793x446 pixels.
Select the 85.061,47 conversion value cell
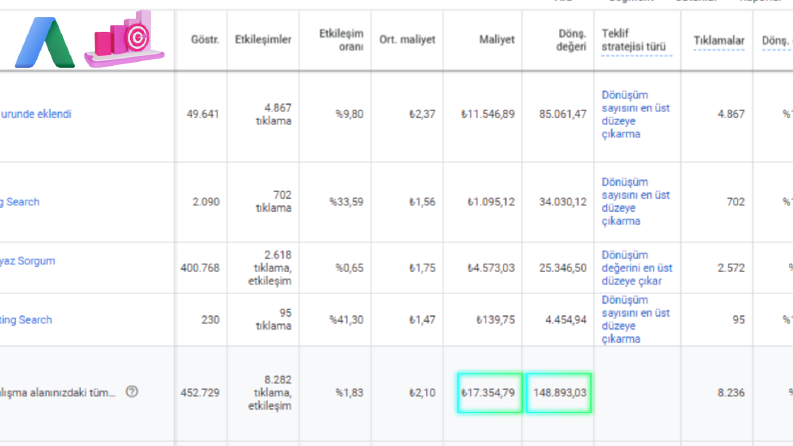563,114
